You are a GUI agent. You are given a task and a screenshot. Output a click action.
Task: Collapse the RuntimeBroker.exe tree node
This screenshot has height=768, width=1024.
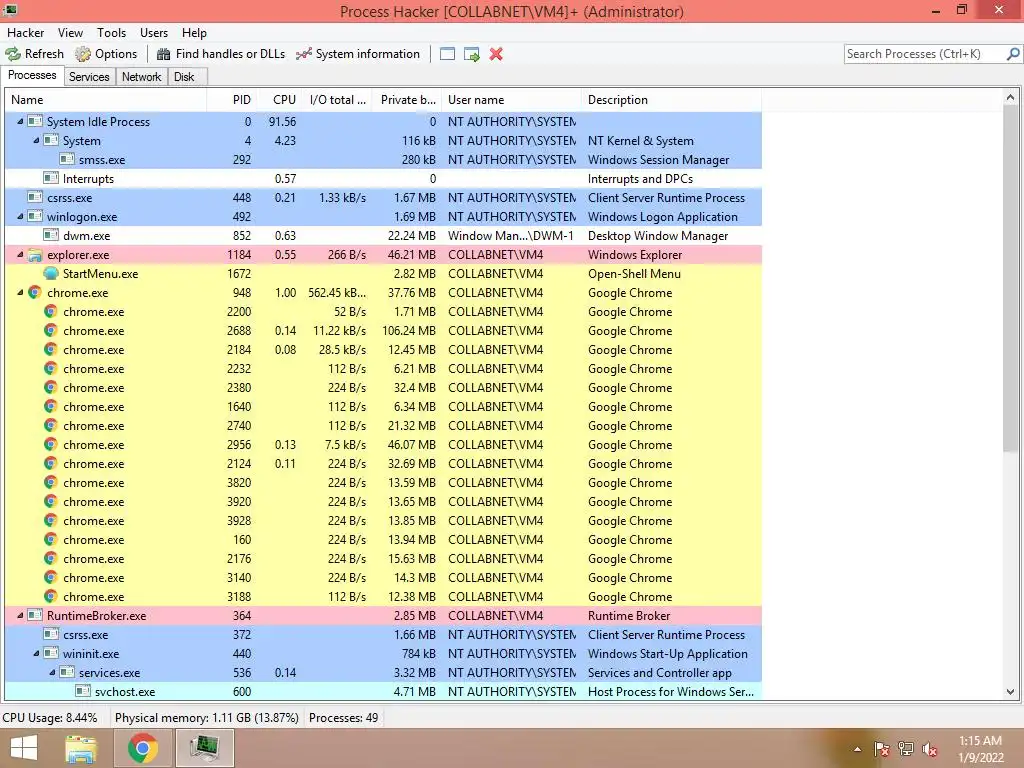(20, 615)
